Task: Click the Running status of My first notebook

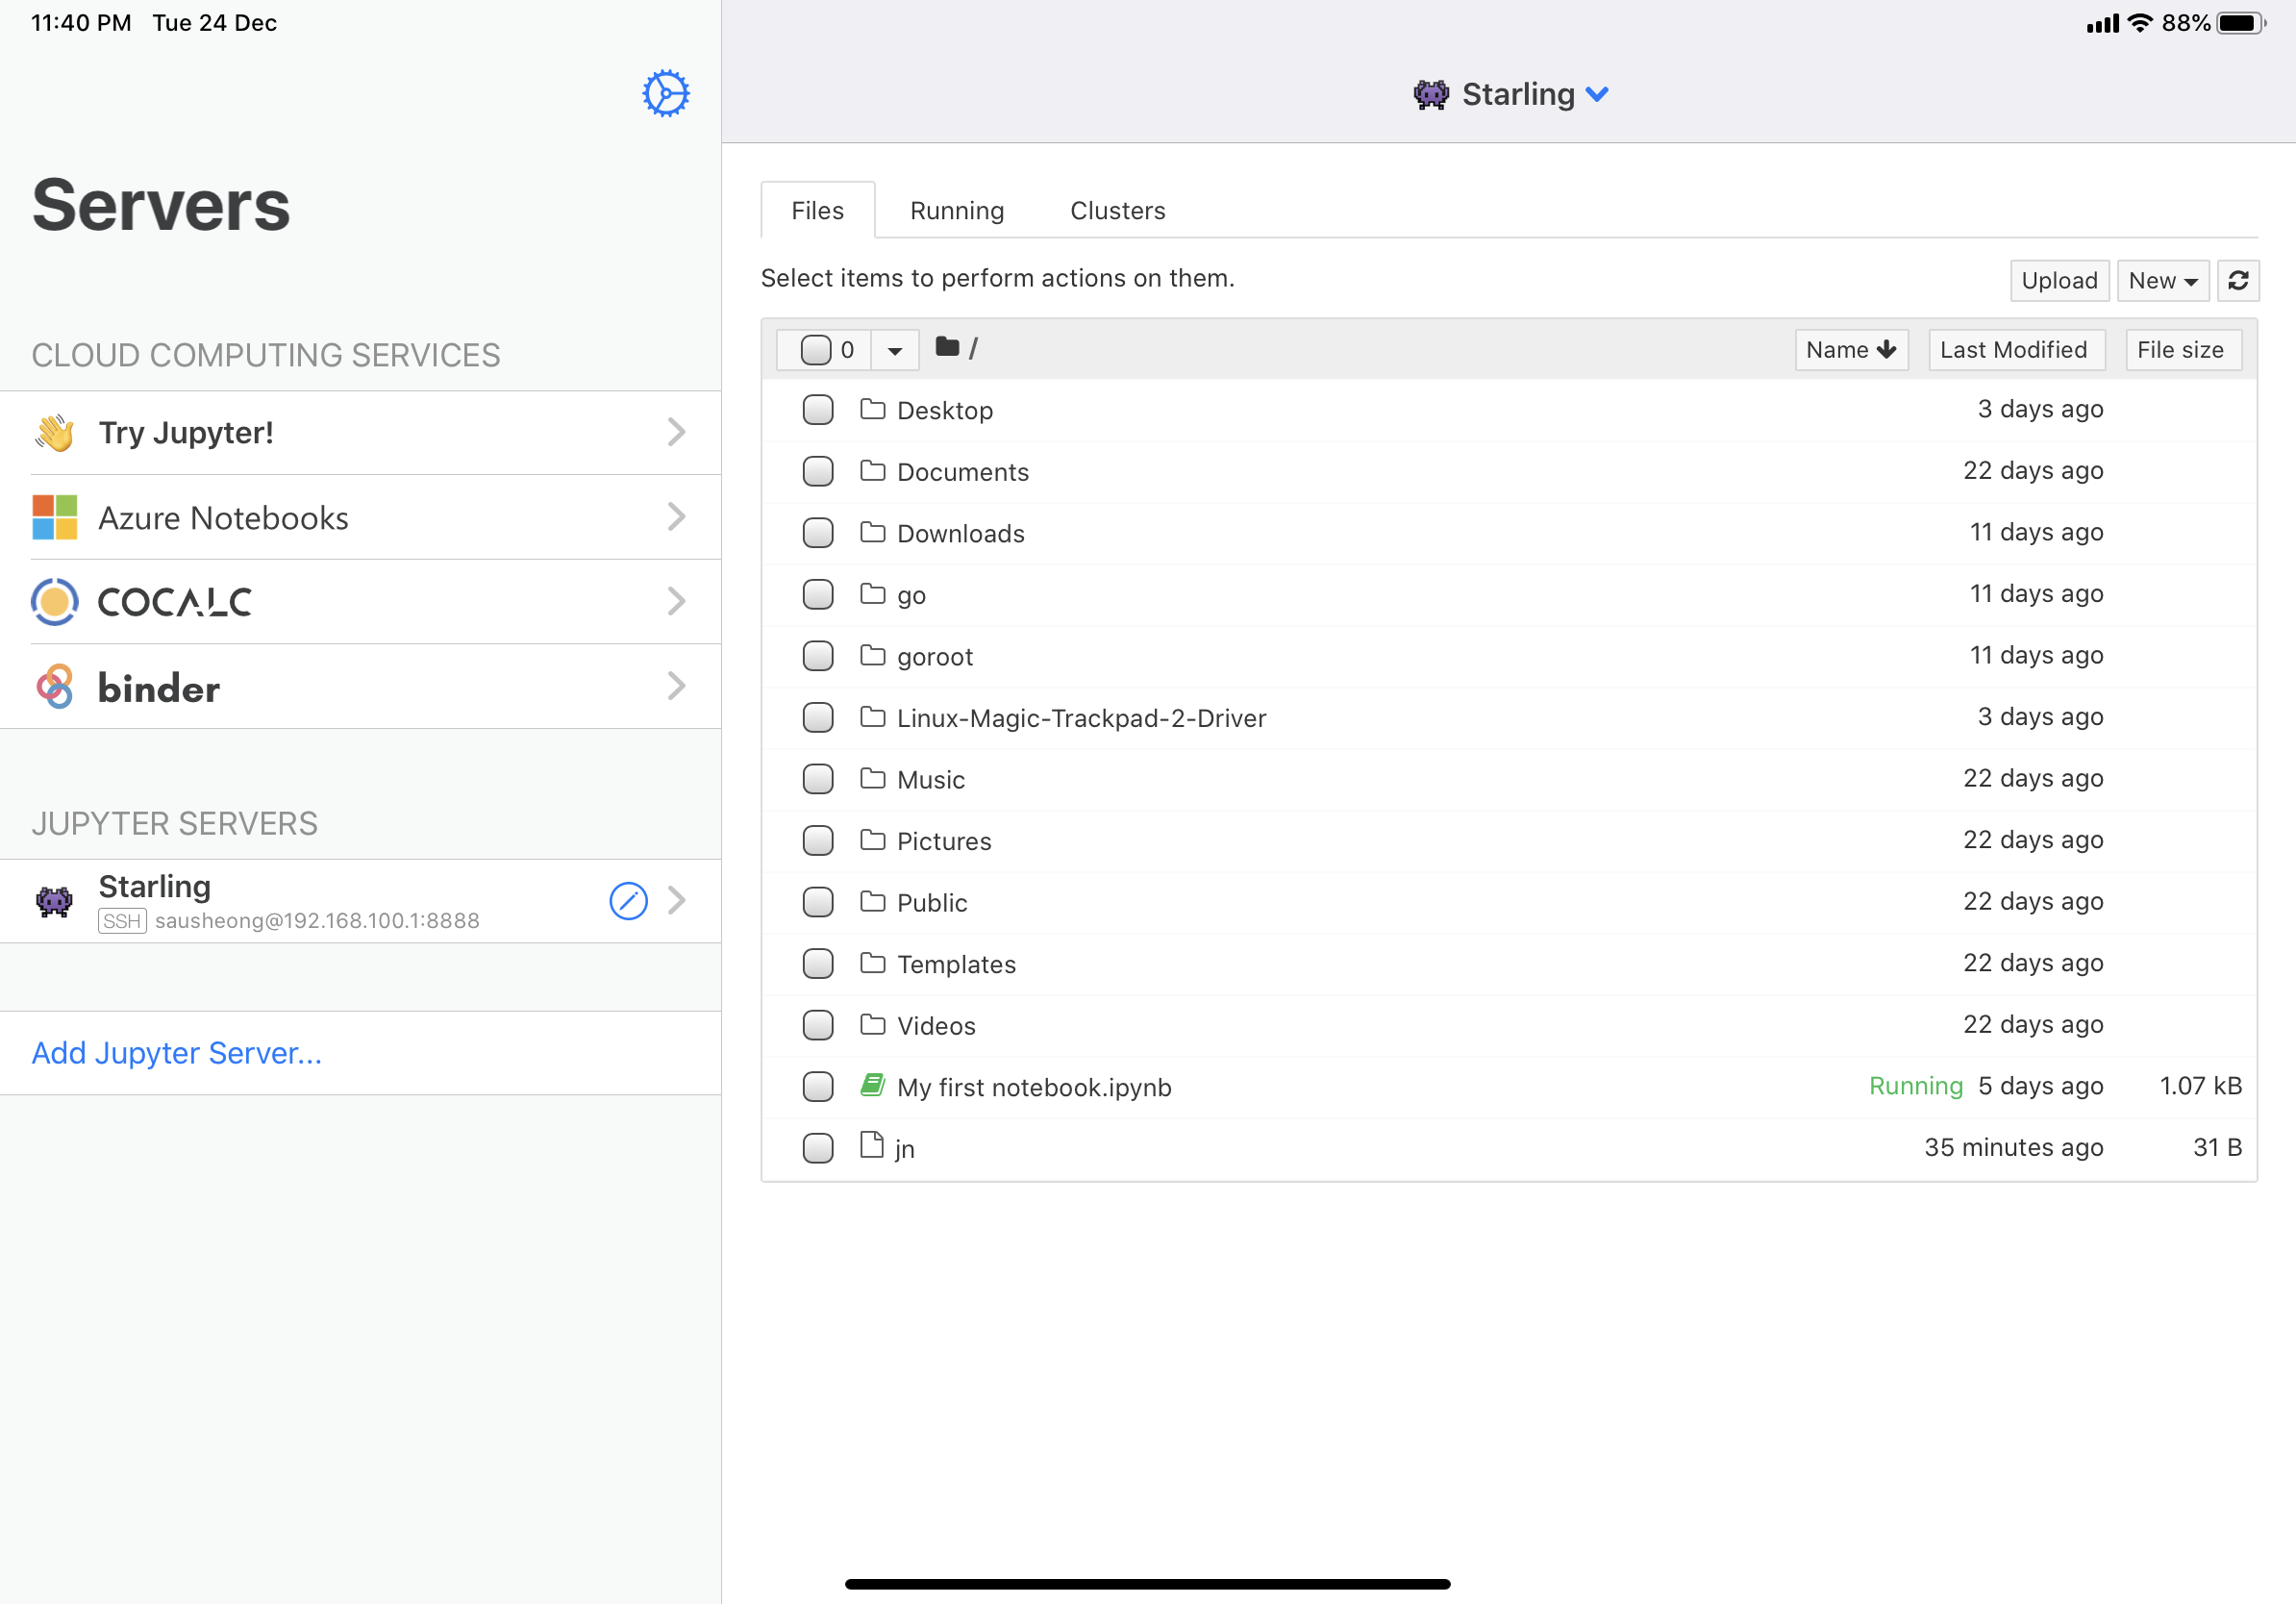Action: [x=1916, y=1086]
